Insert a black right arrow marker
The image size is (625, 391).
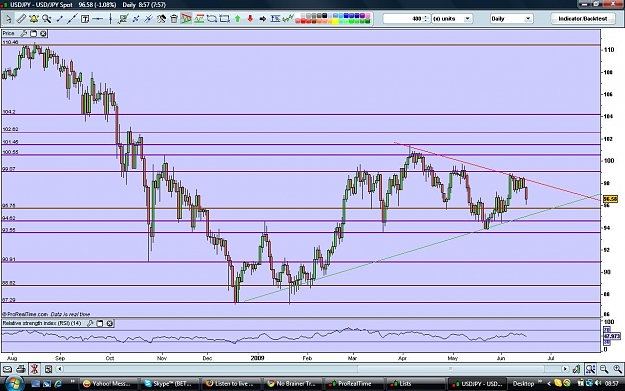click(263, 19)
